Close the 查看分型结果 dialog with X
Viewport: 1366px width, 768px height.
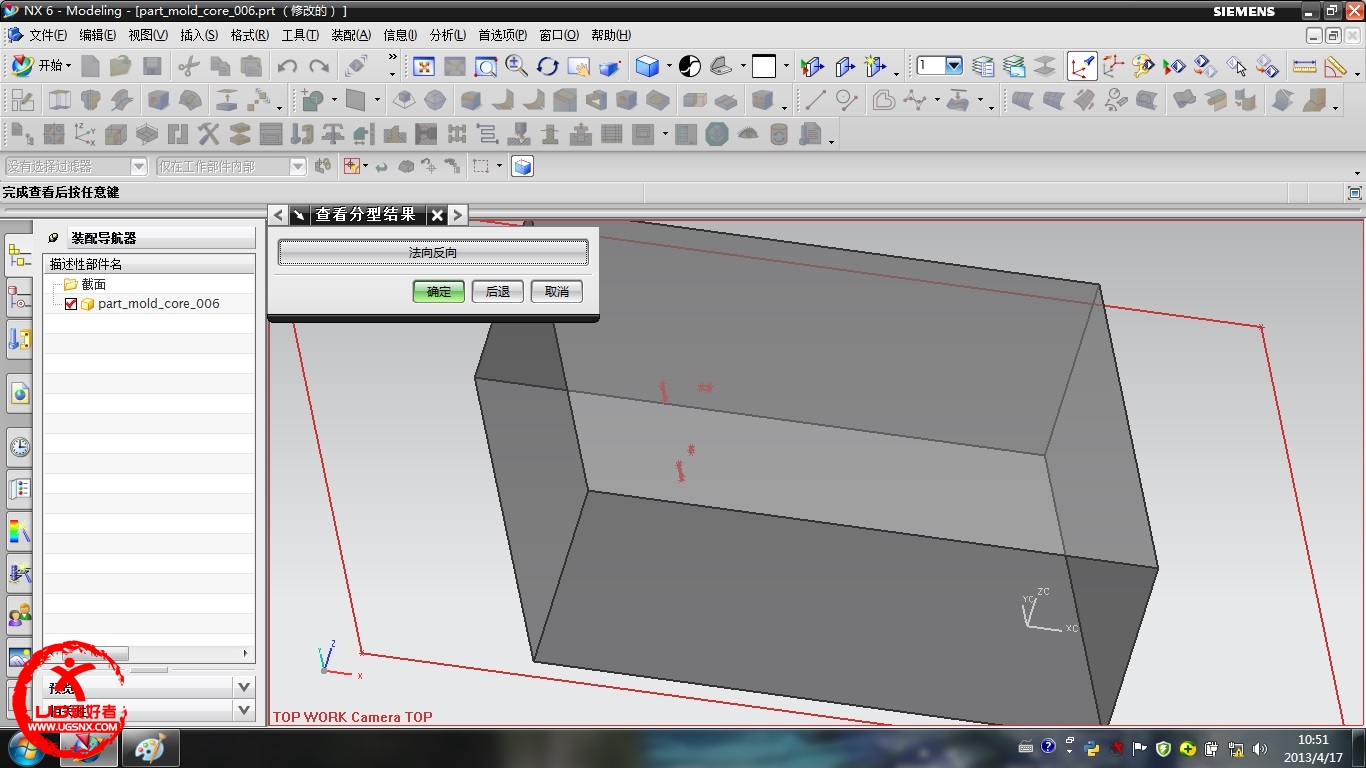point(437,215)
